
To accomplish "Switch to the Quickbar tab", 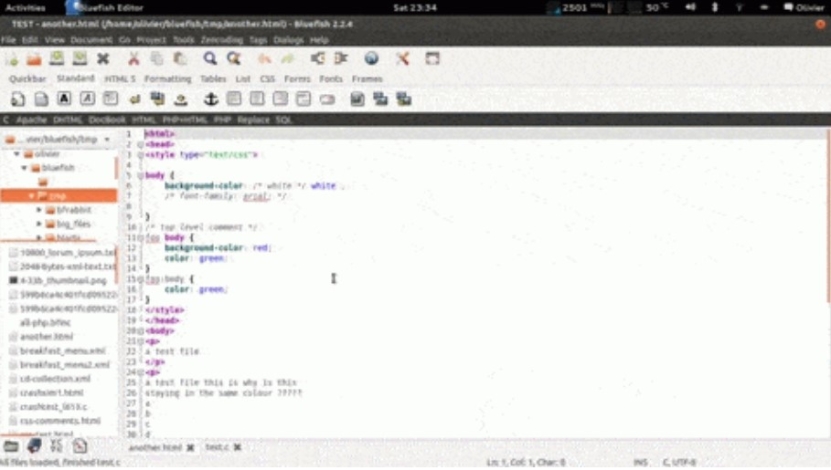I will tap(28, 79).
